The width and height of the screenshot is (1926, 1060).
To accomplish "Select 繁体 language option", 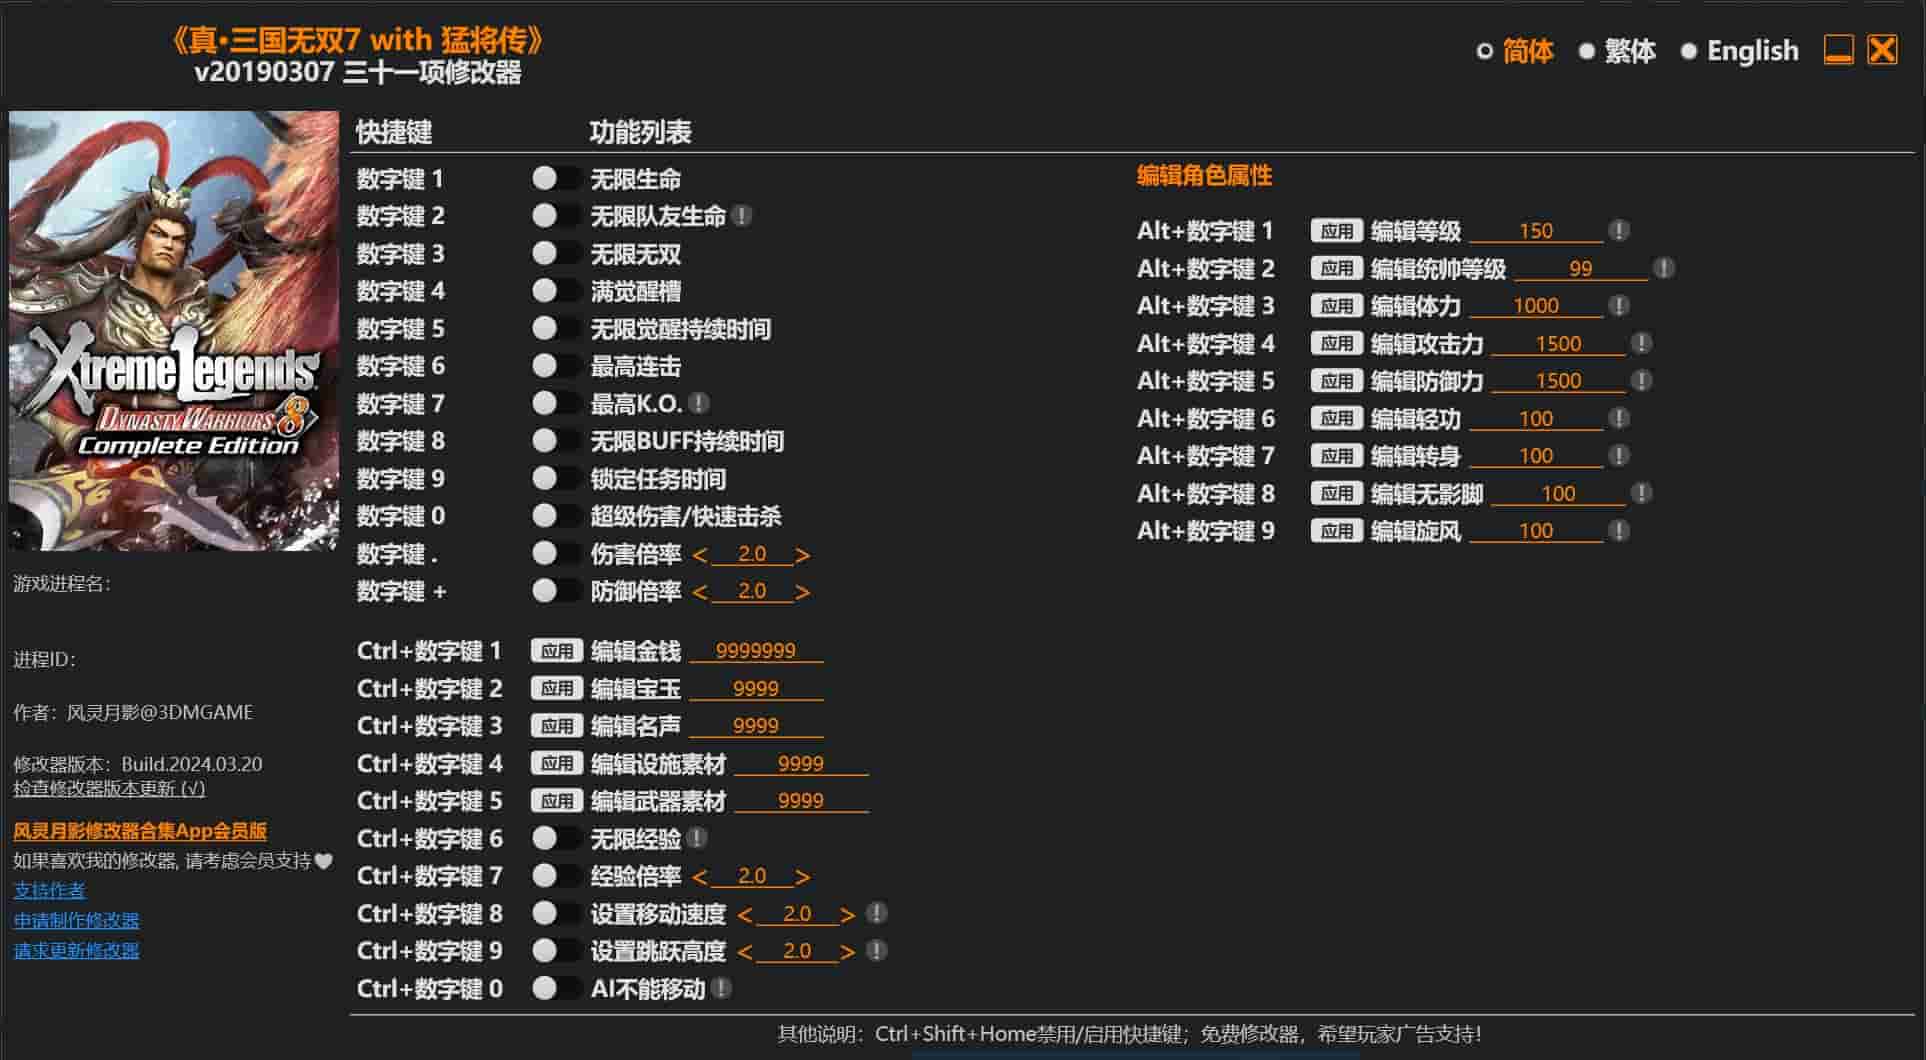I will [x=1617, y=51].
